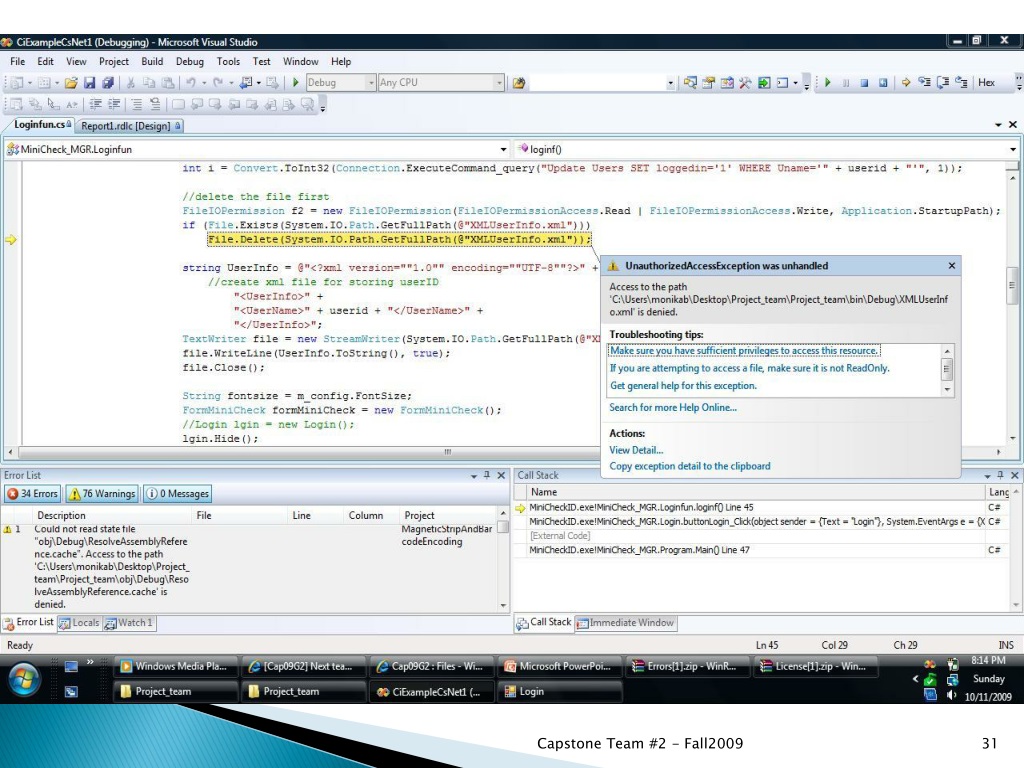Open the Tools menu
The width and height of the screenshot is (1024, 768).
(x=228, y=61)
